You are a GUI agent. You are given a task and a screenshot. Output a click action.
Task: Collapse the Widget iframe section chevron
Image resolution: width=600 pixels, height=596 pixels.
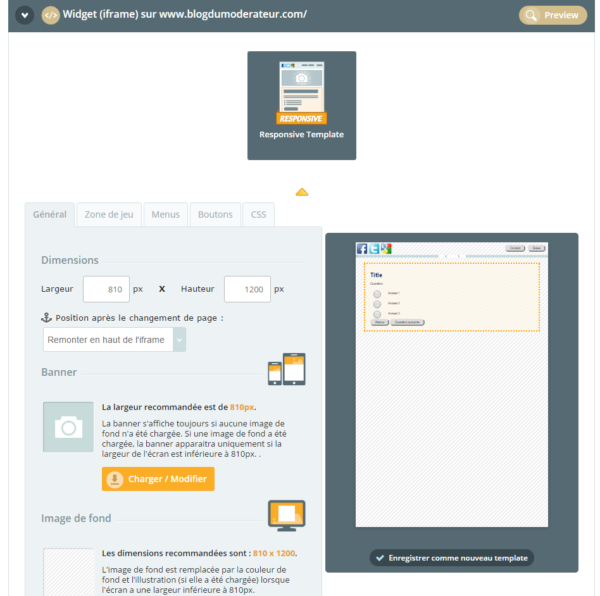pos(24,15)
